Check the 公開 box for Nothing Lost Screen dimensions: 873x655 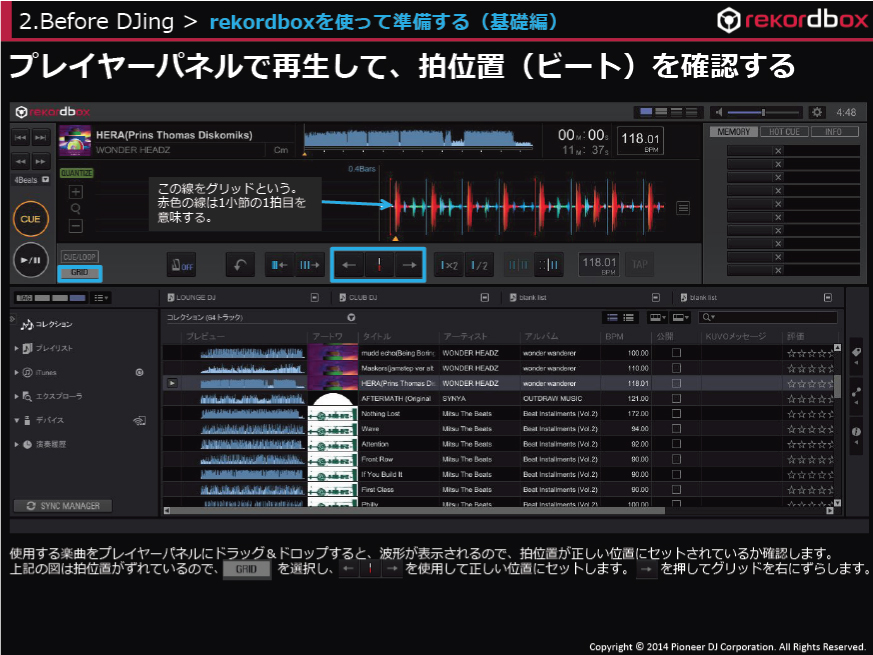tap(676, 413)
